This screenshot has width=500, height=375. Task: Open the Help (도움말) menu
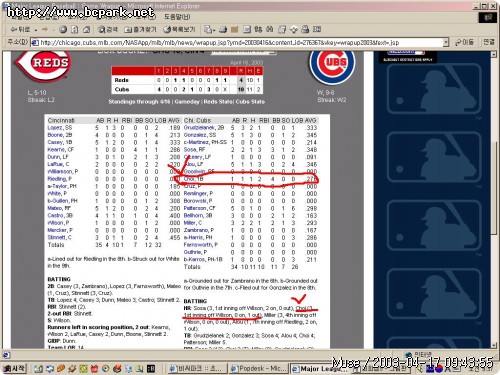pyautogui.click(x=177, y=17)
